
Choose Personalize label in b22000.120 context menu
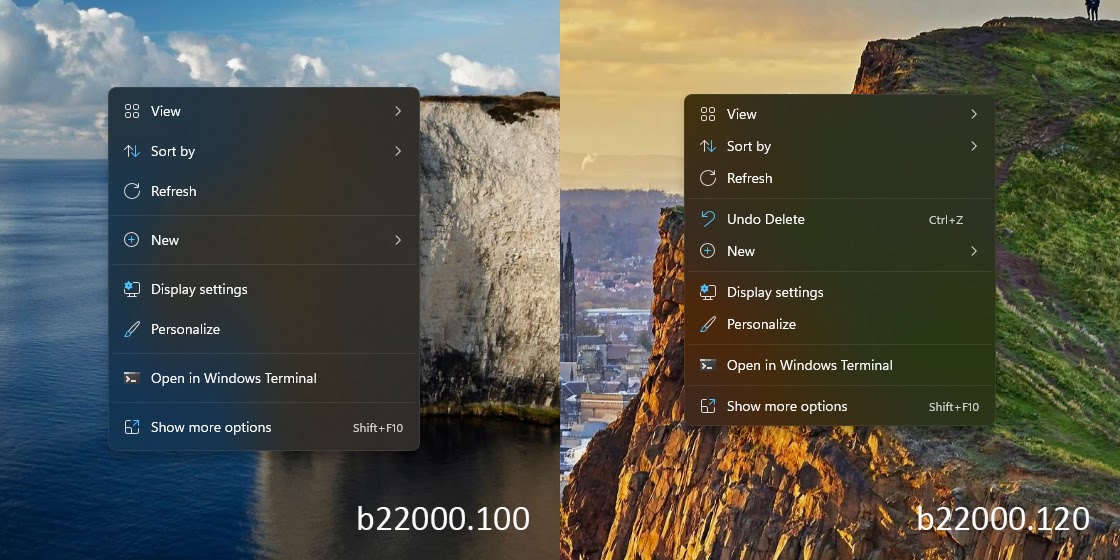[761, 324]
